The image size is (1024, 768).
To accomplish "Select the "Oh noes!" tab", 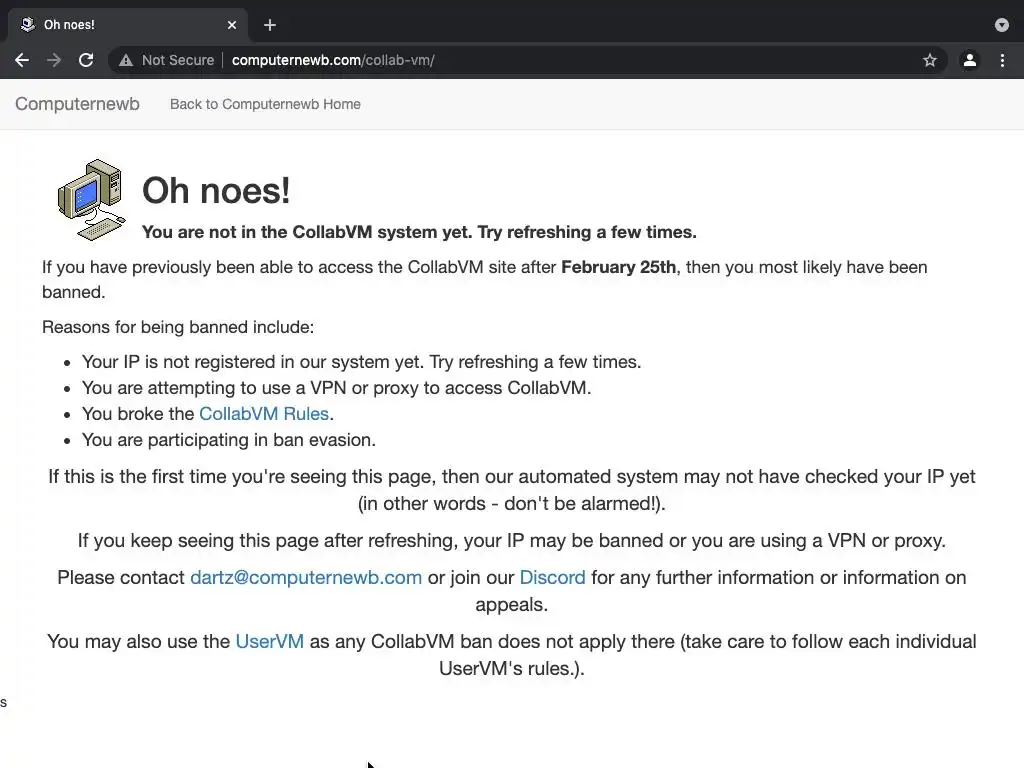I will [x=110, y=25].
